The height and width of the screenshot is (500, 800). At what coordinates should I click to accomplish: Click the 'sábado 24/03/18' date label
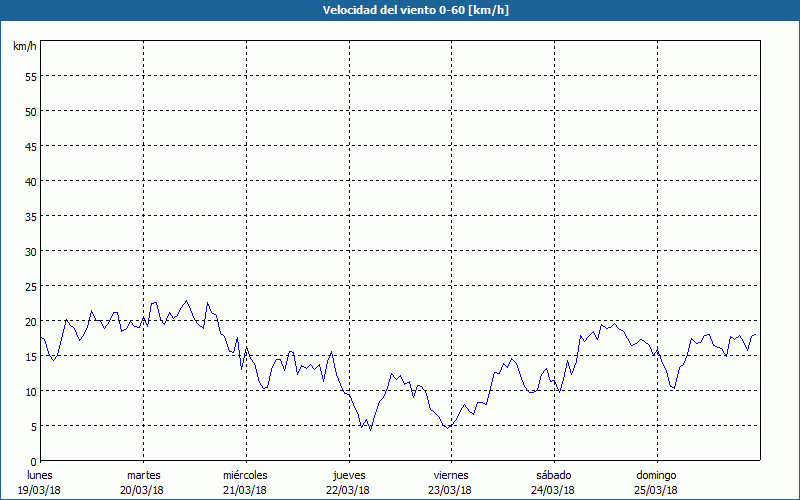click(x=553, y=482)
